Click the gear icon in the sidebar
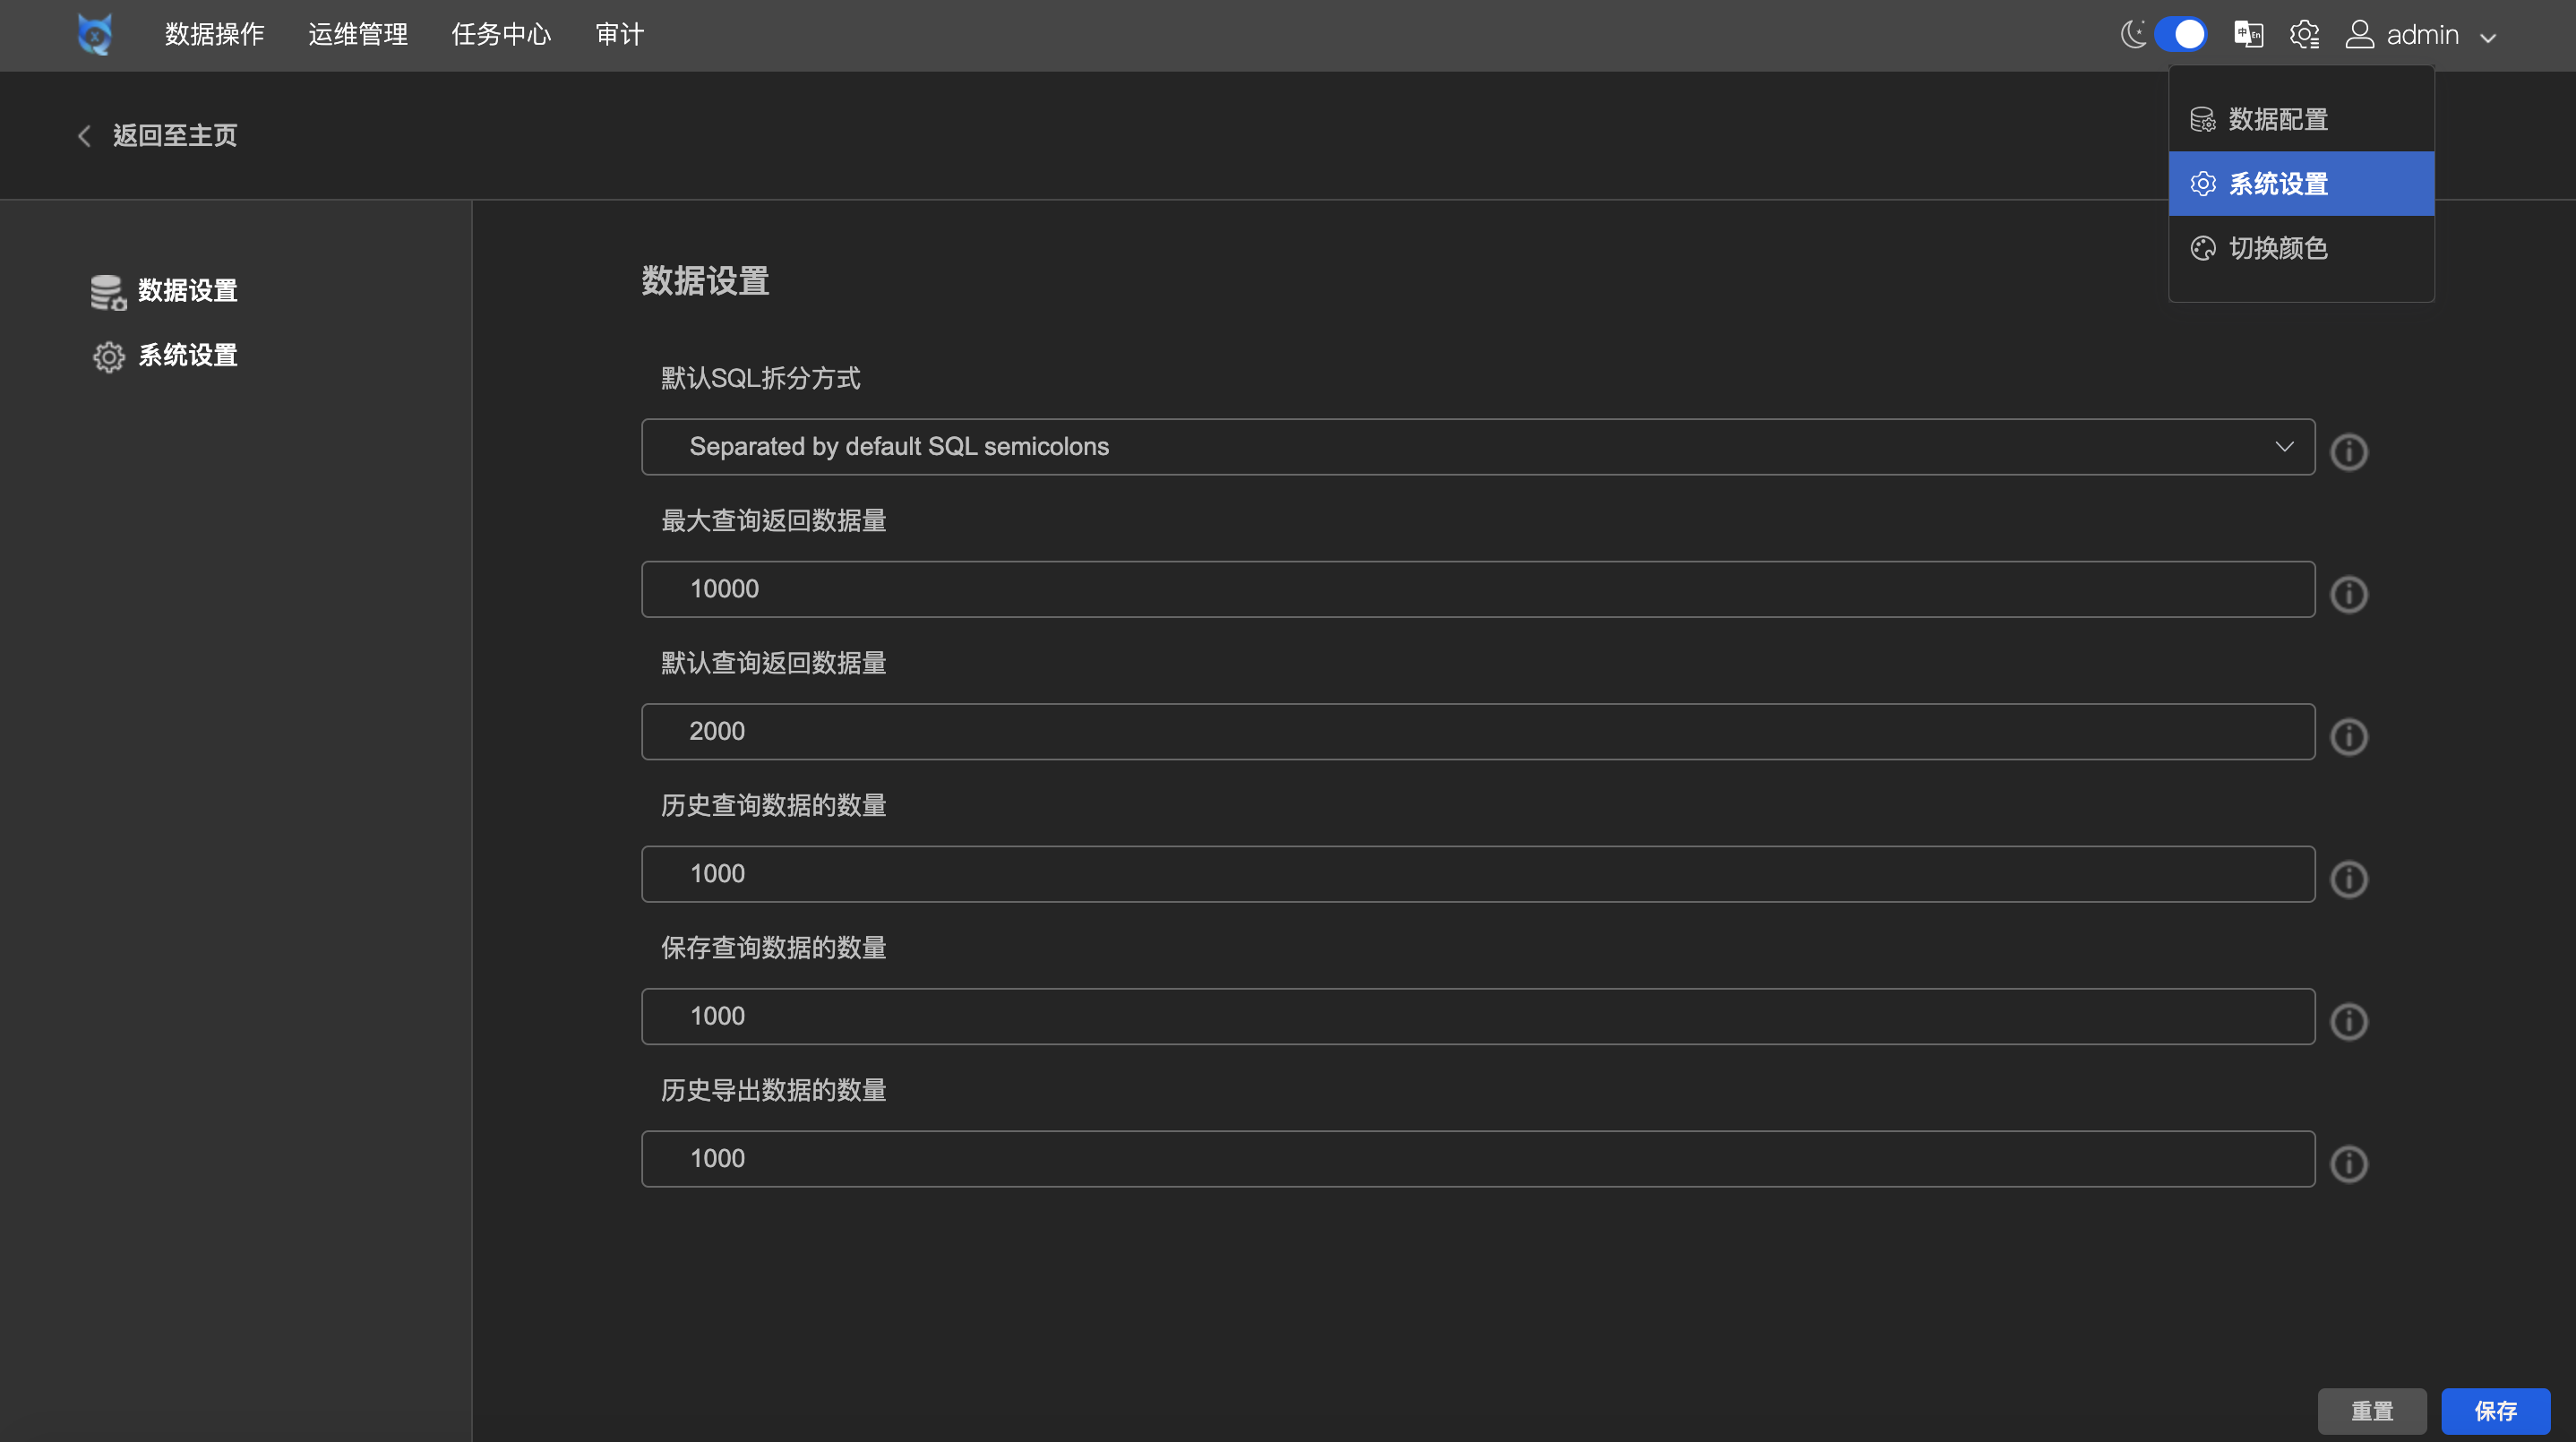2576x1442 pixels. click(x=109, y=357)
